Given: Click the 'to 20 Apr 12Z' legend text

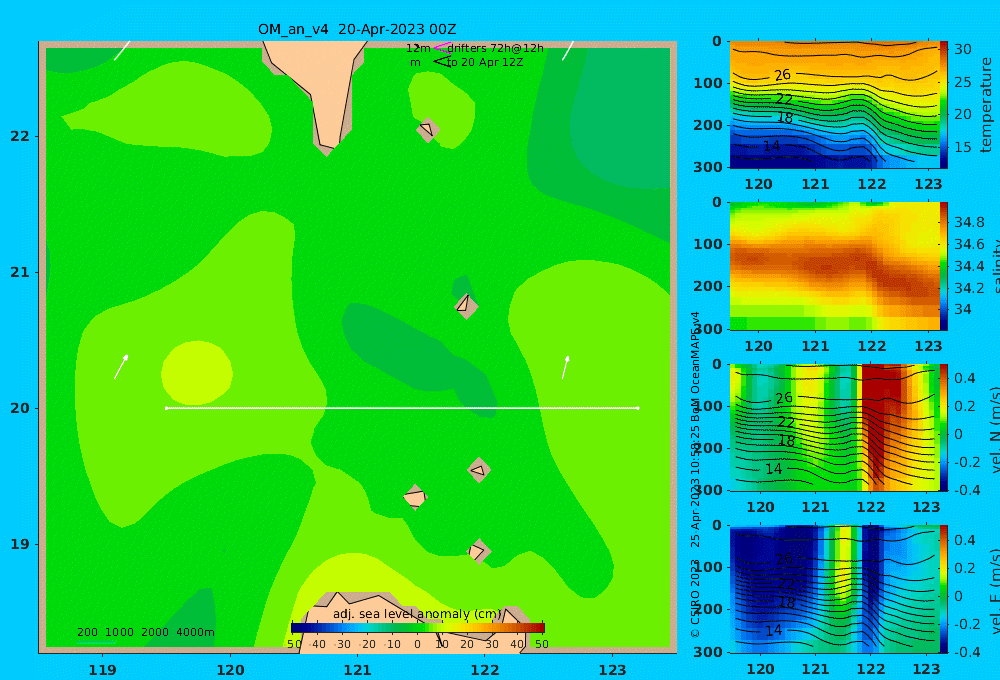Looking at the screenshot, I should click(485, 63).
